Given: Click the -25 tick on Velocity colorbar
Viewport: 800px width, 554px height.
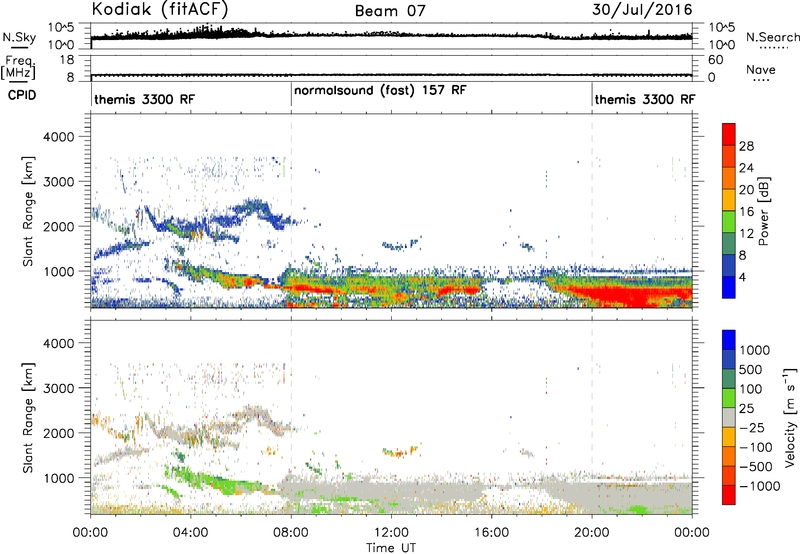Looking at the screenshot, I should (752, 427).
